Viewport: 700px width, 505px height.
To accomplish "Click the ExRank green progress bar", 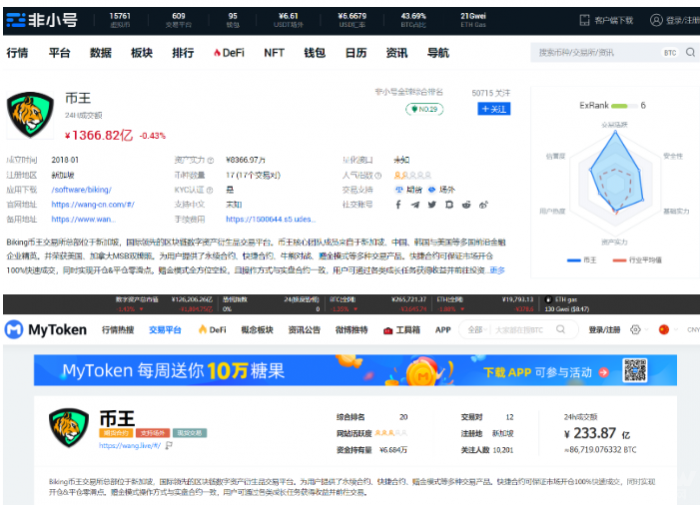I will (624, 106).
